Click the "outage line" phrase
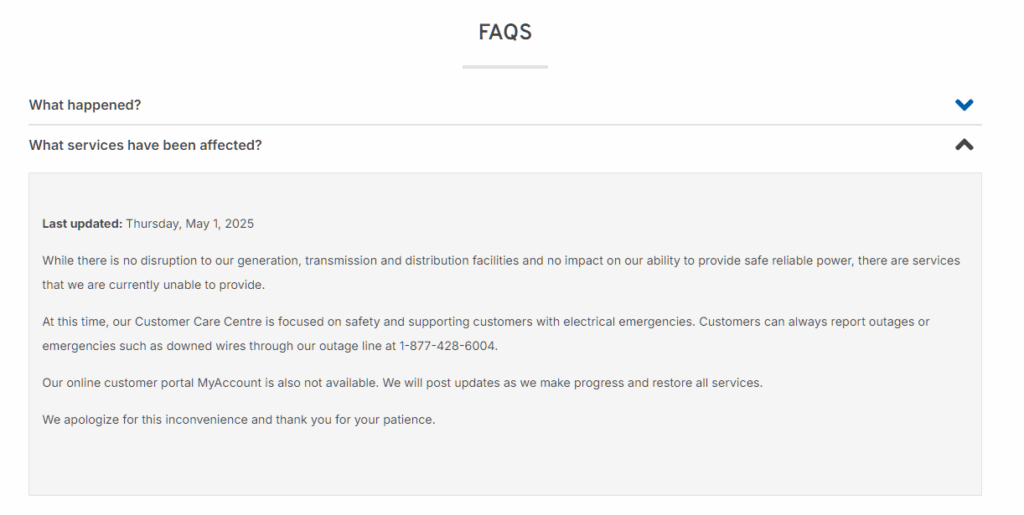The height and width of the screenshot is (515, 1024). (x=359, y=346)
